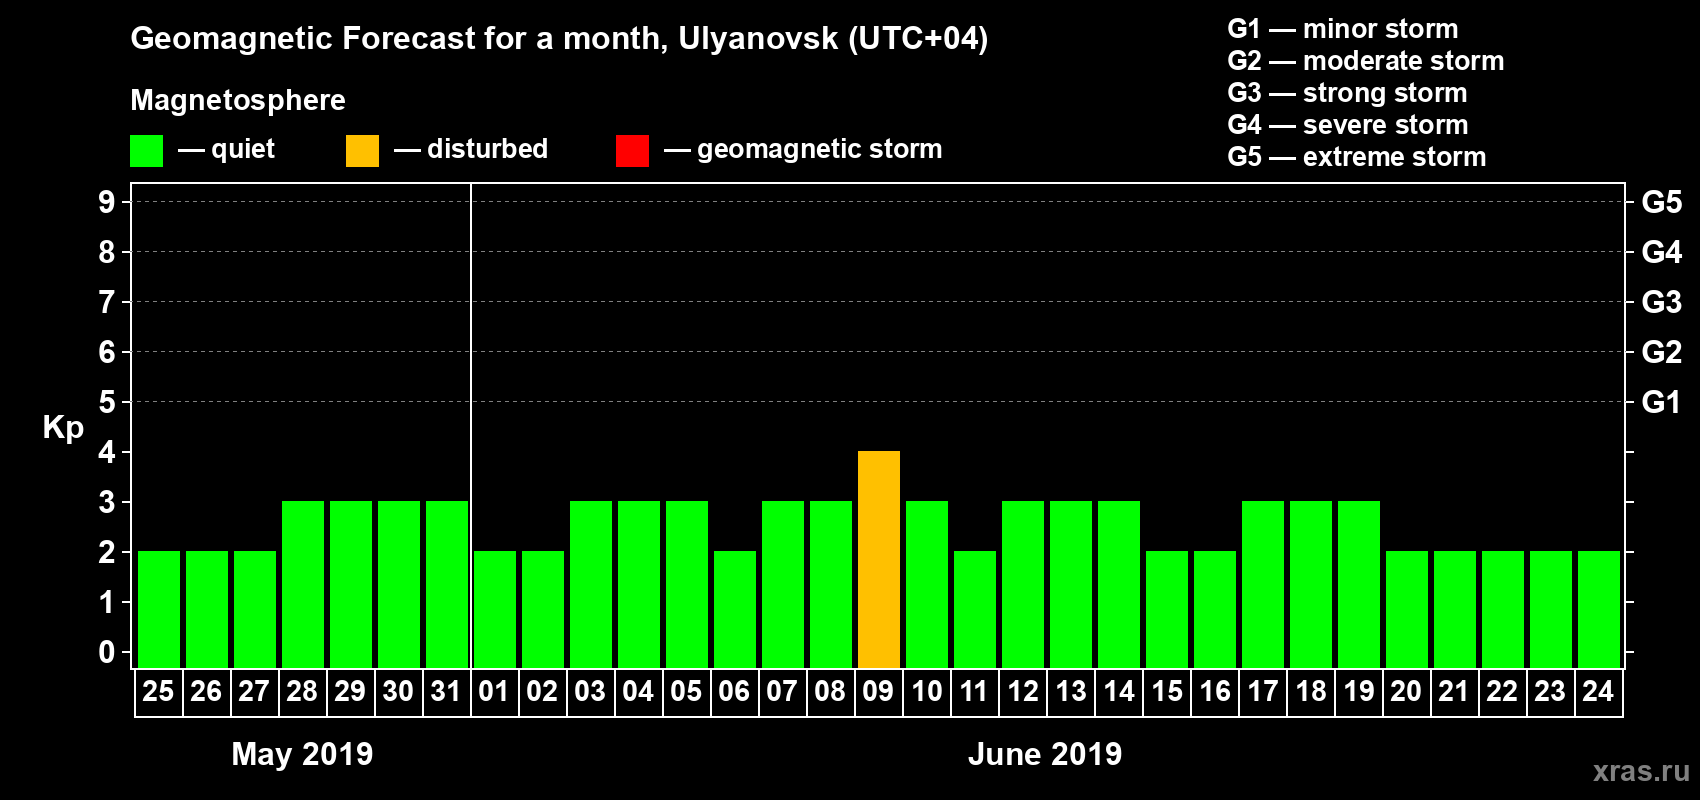Click the June 2019 month label
Viewport: 1700px width, 800px height.
1045,754
